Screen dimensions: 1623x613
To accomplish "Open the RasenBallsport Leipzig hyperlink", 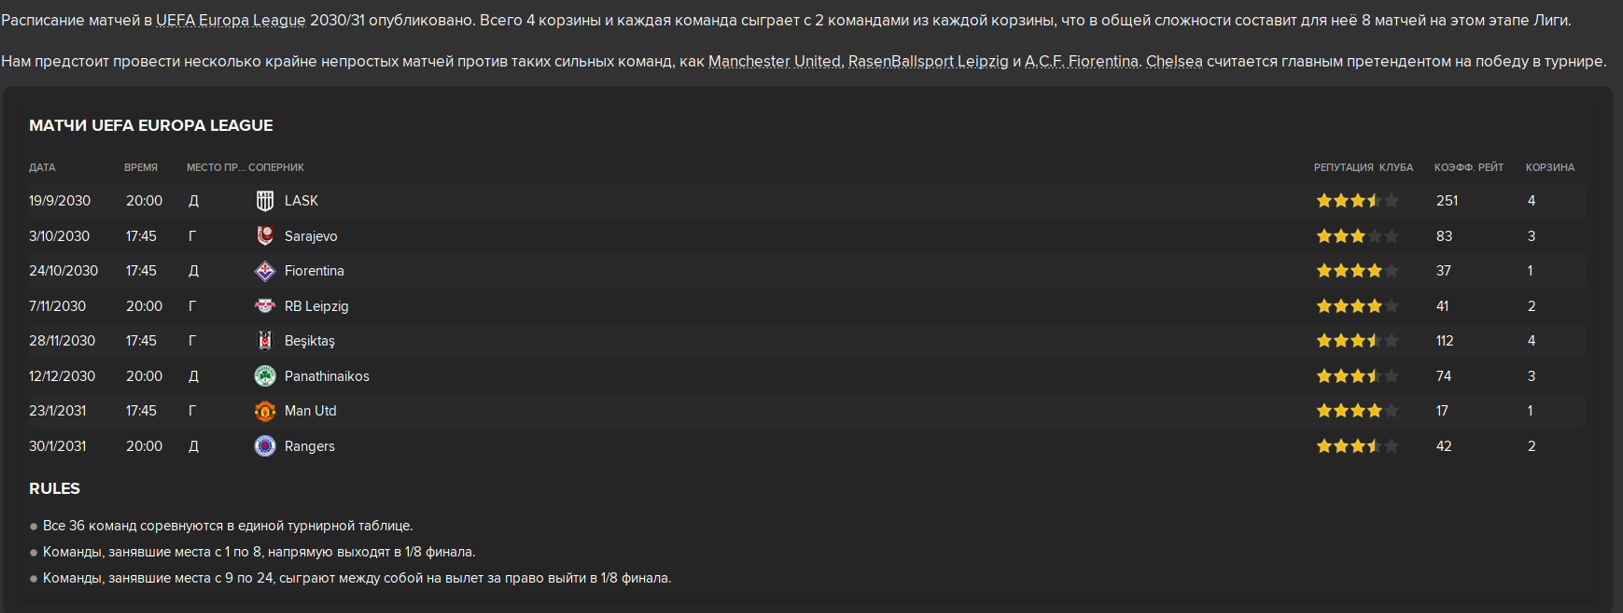I will (928, 61).
